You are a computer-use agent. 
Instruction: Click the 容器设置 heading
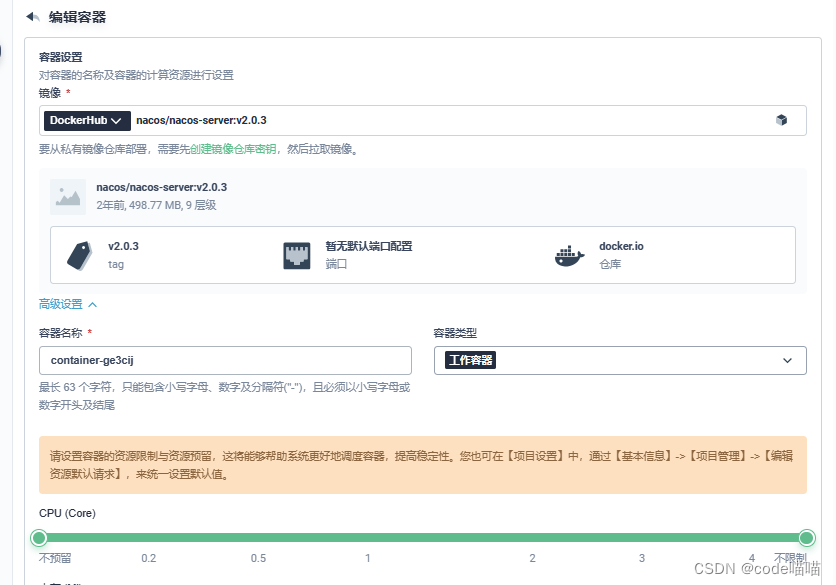point(61,57)
